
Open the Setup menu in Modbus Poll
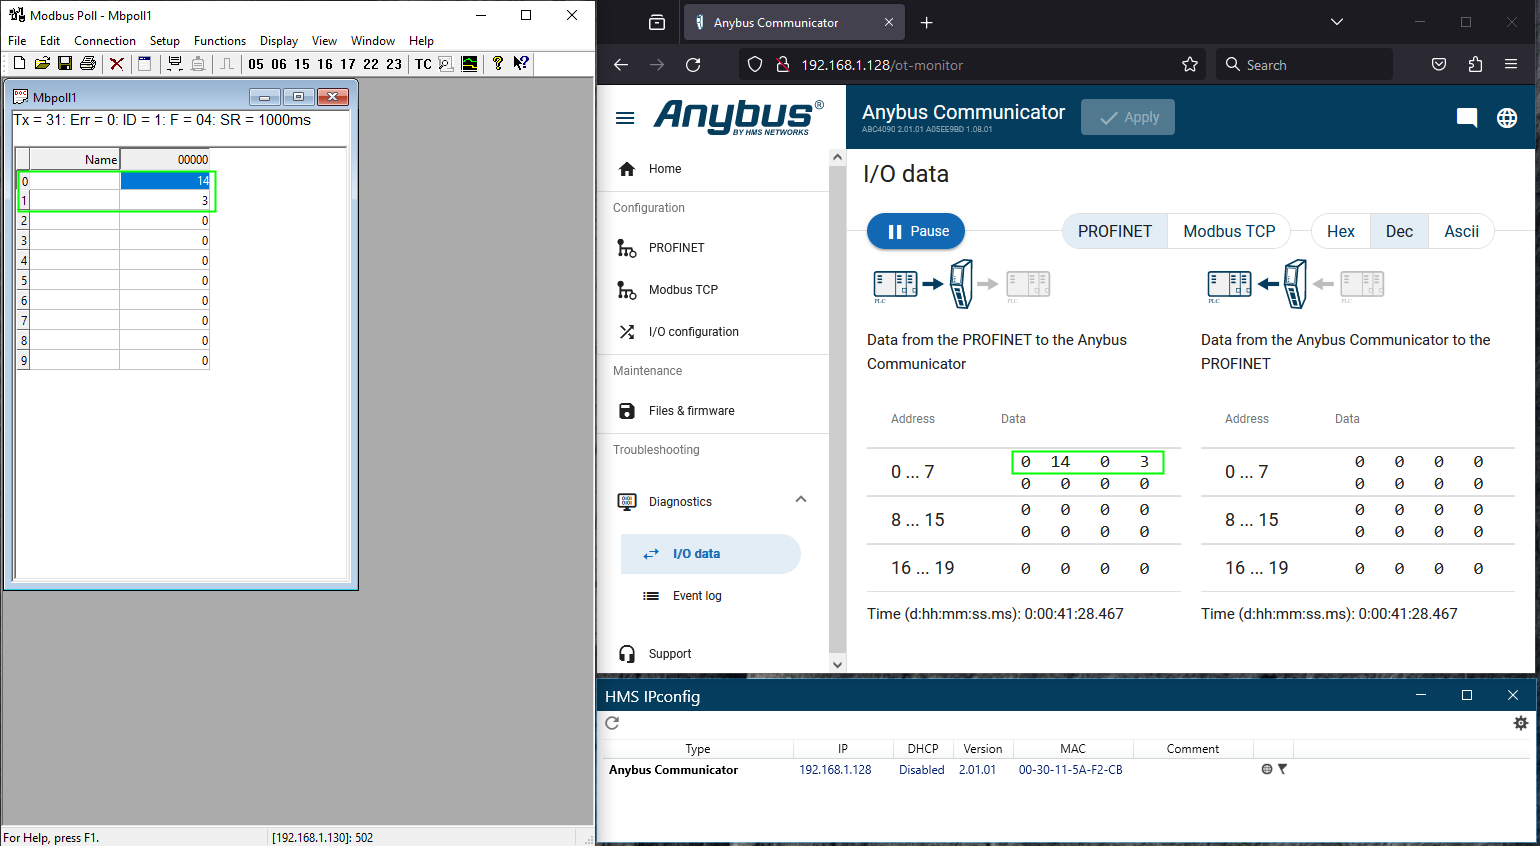(164, 41)
